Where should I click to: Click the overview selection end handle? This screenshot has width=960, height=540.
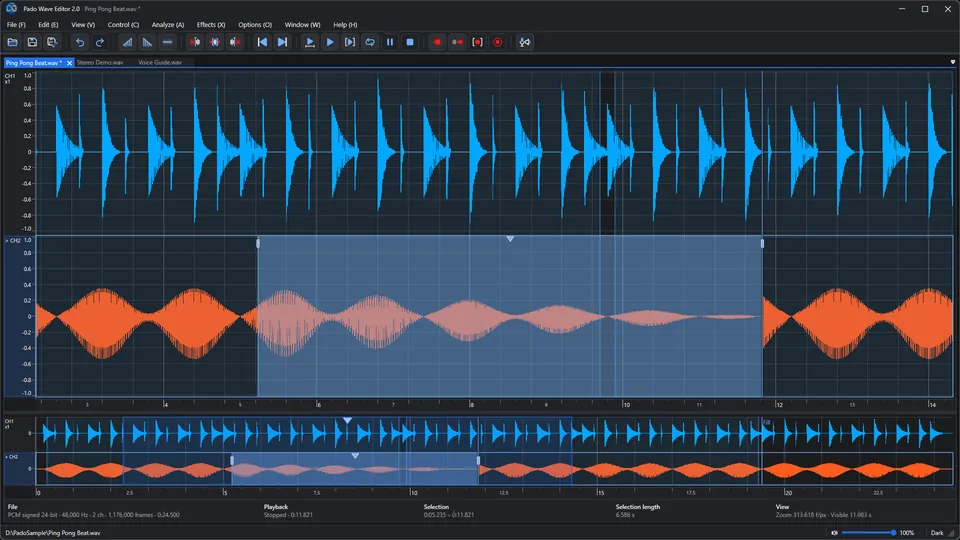[x=478, y=460]
